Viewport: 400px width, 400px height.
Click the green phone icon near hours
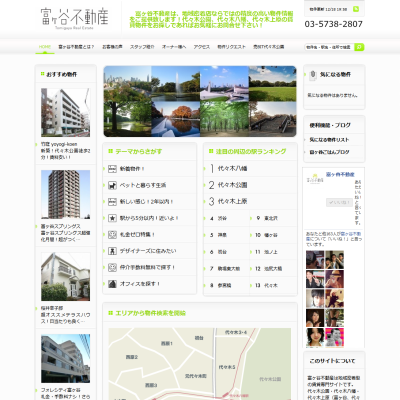click(x=356, y=9)
